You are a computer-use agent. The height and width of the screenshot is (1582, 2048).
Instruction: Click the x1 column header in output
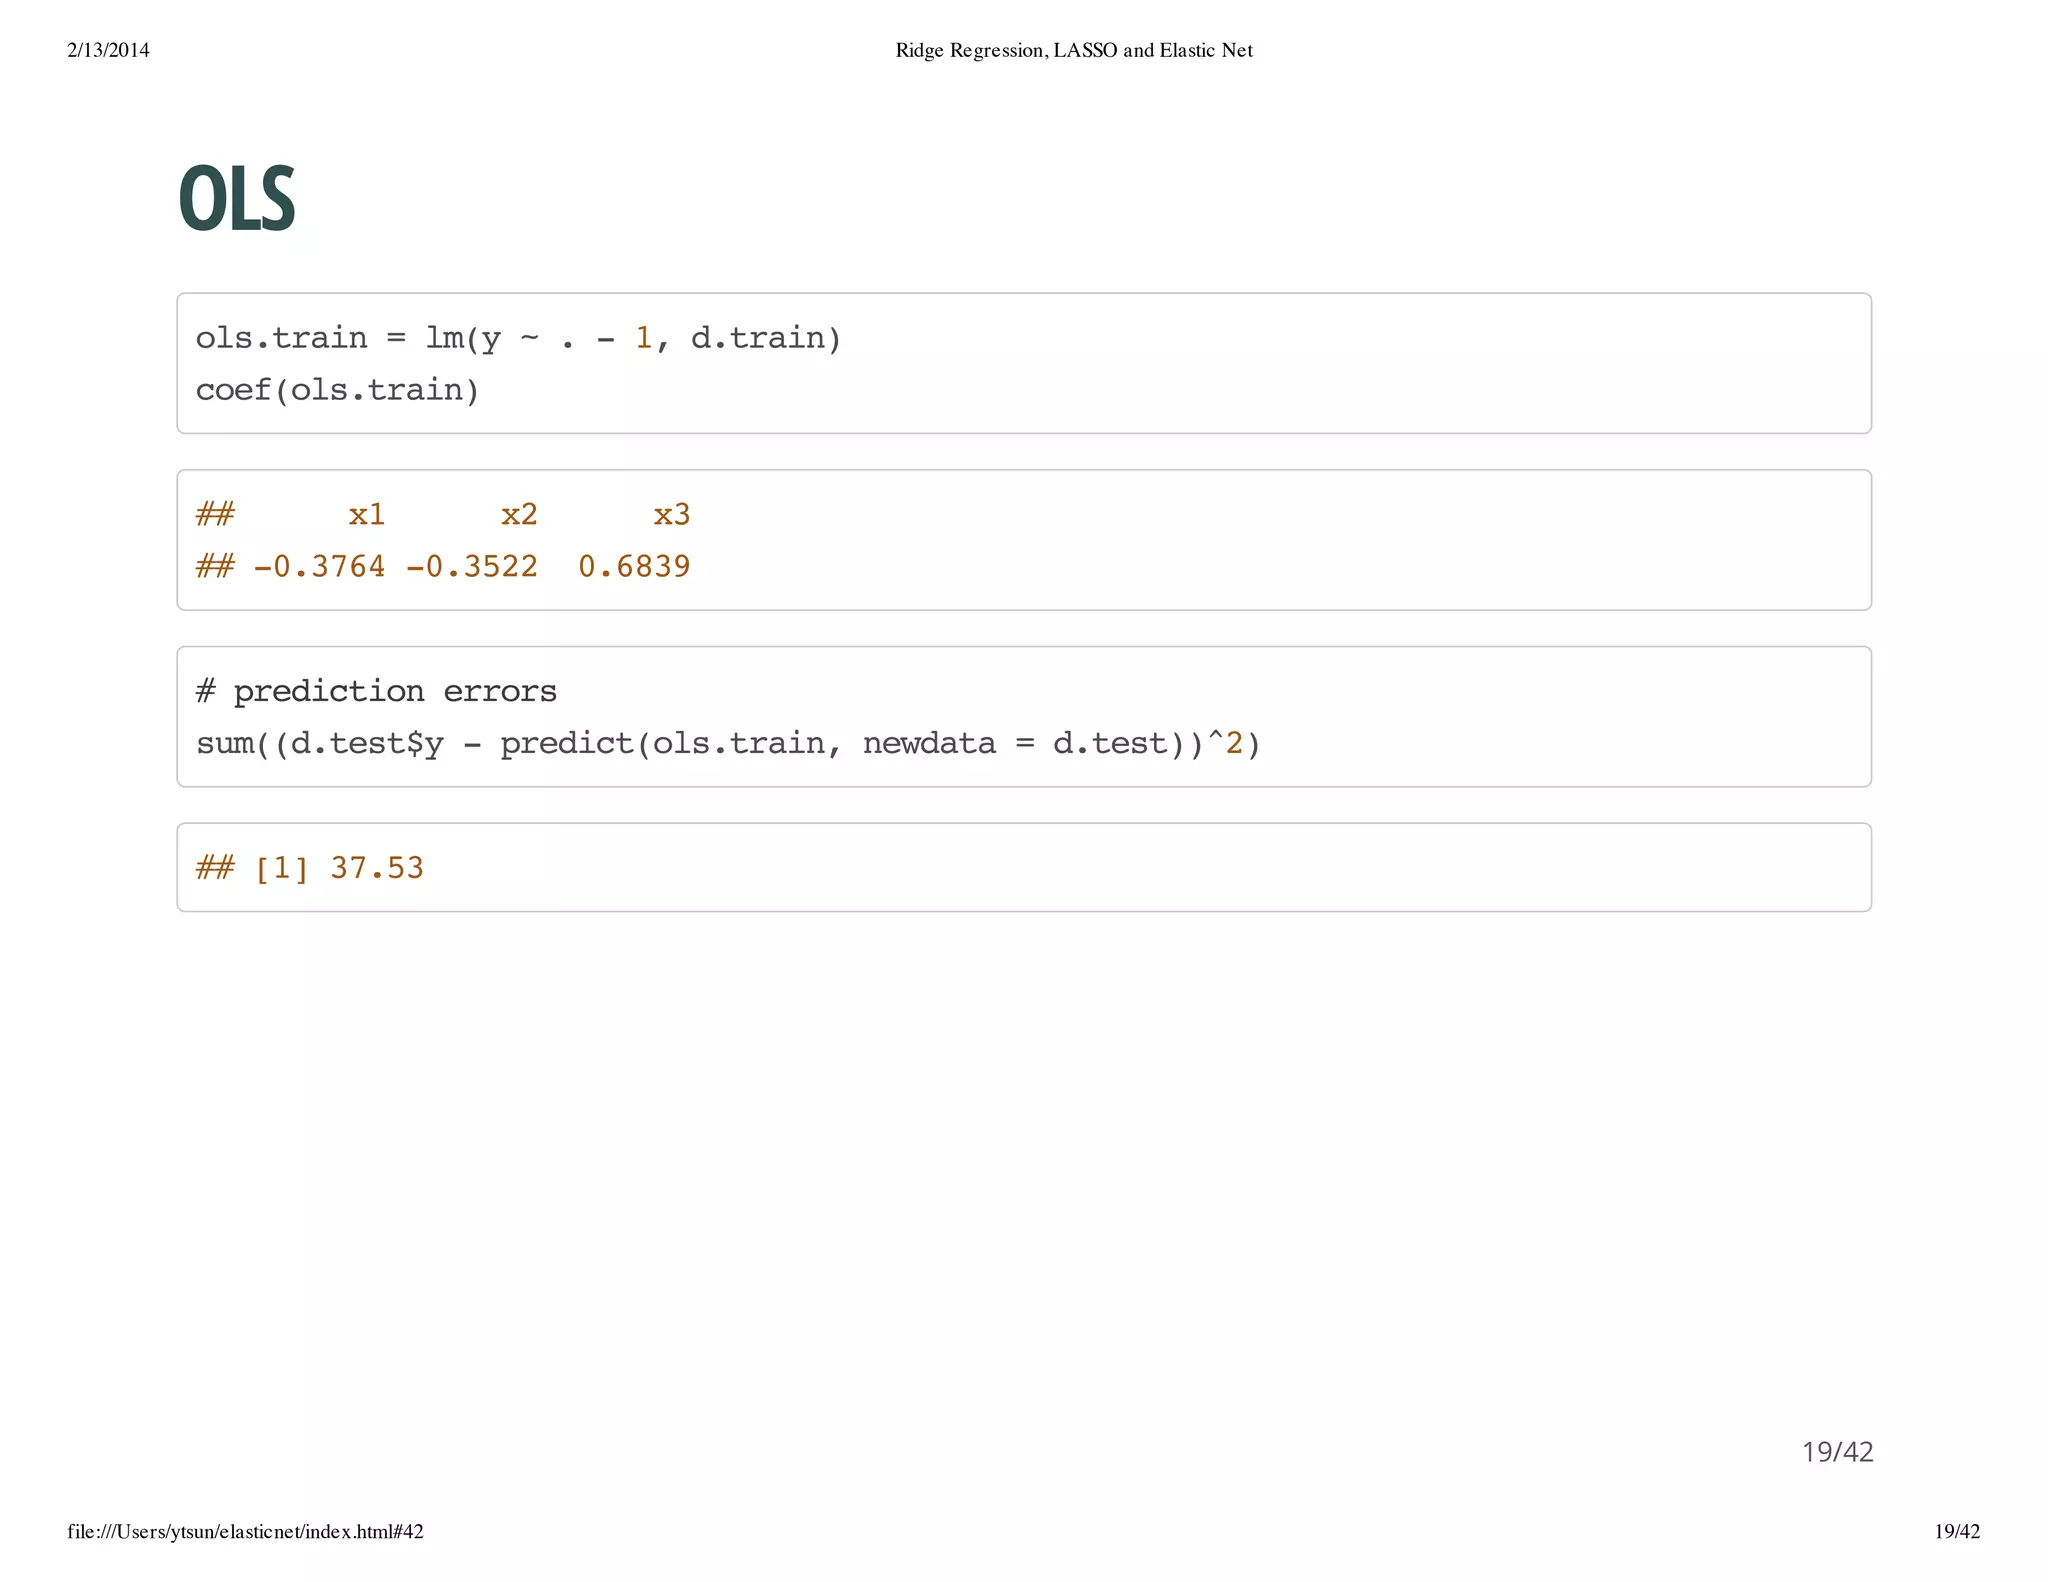point(366,515)
